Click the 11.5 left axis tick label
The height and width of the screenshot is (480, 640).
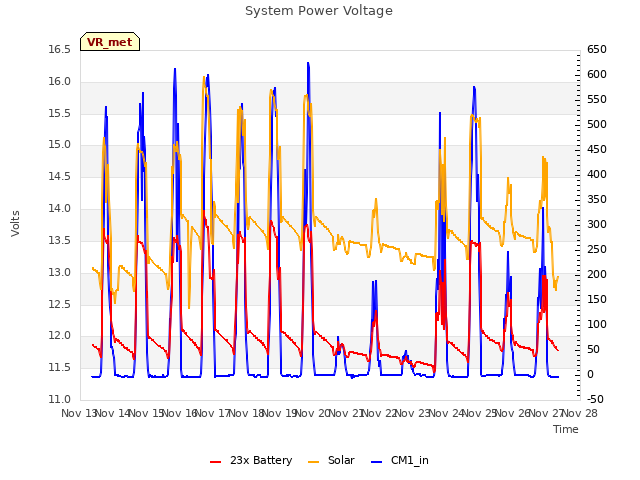pyautogui.click(x=60, y=367)
